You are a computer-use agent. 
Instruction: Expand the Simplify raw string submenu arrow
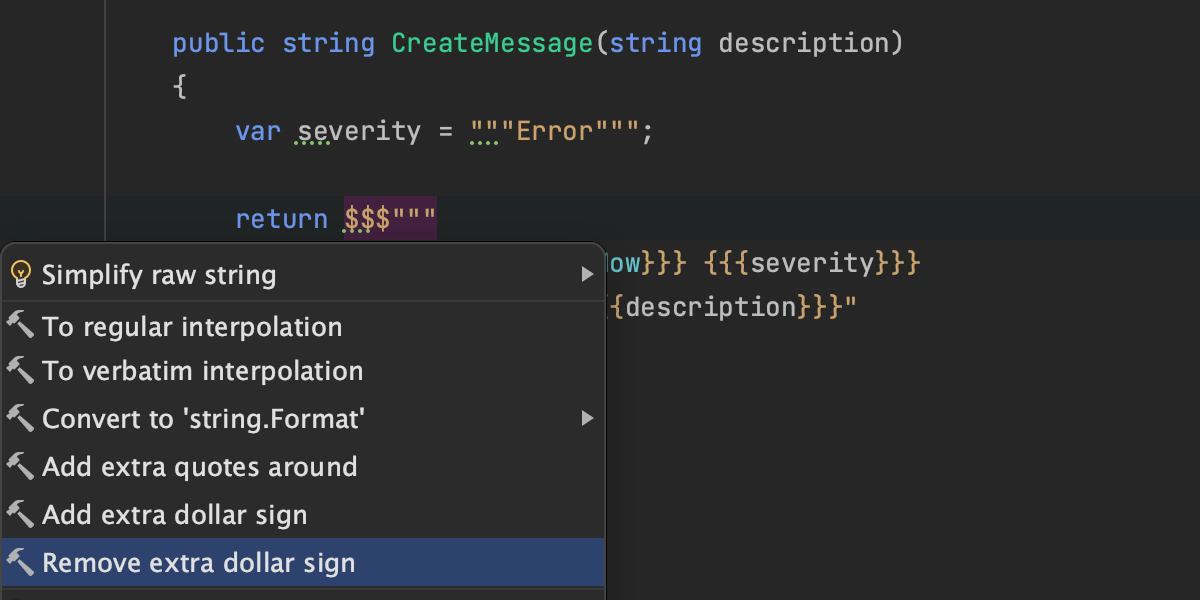coord(588,274)
